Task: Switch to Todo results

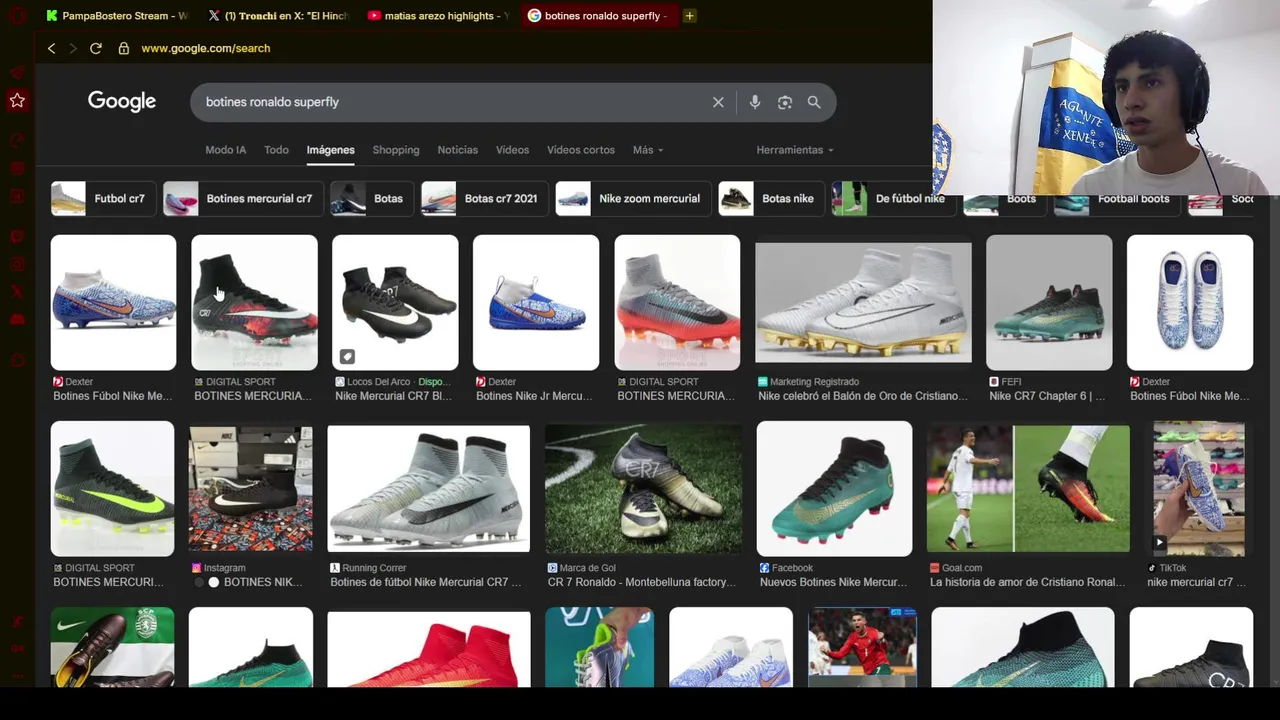Action: pos(276,150)
